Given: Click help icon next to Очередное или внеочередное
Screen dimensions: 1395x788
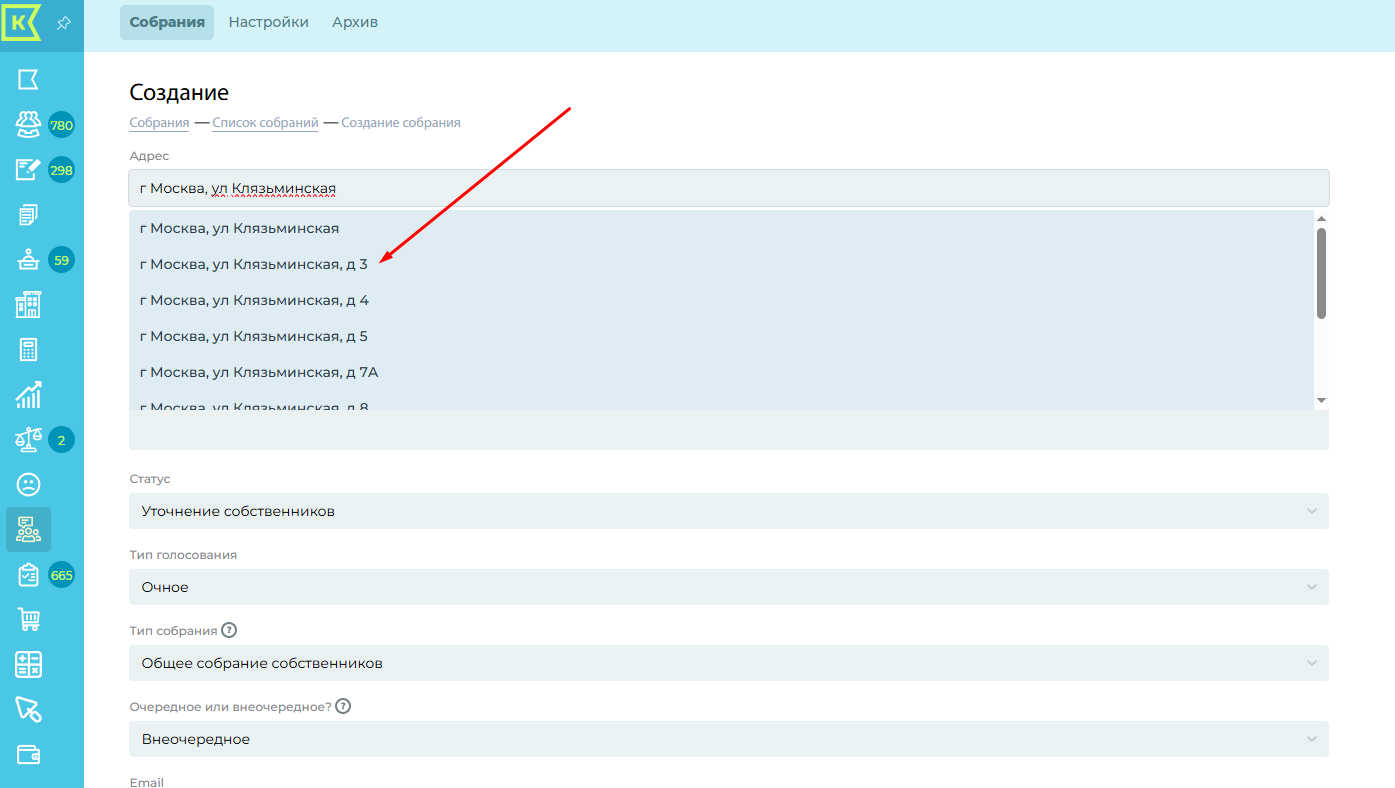Looking at the screenshot, I should pyautogui.click(x=343, y=707).
